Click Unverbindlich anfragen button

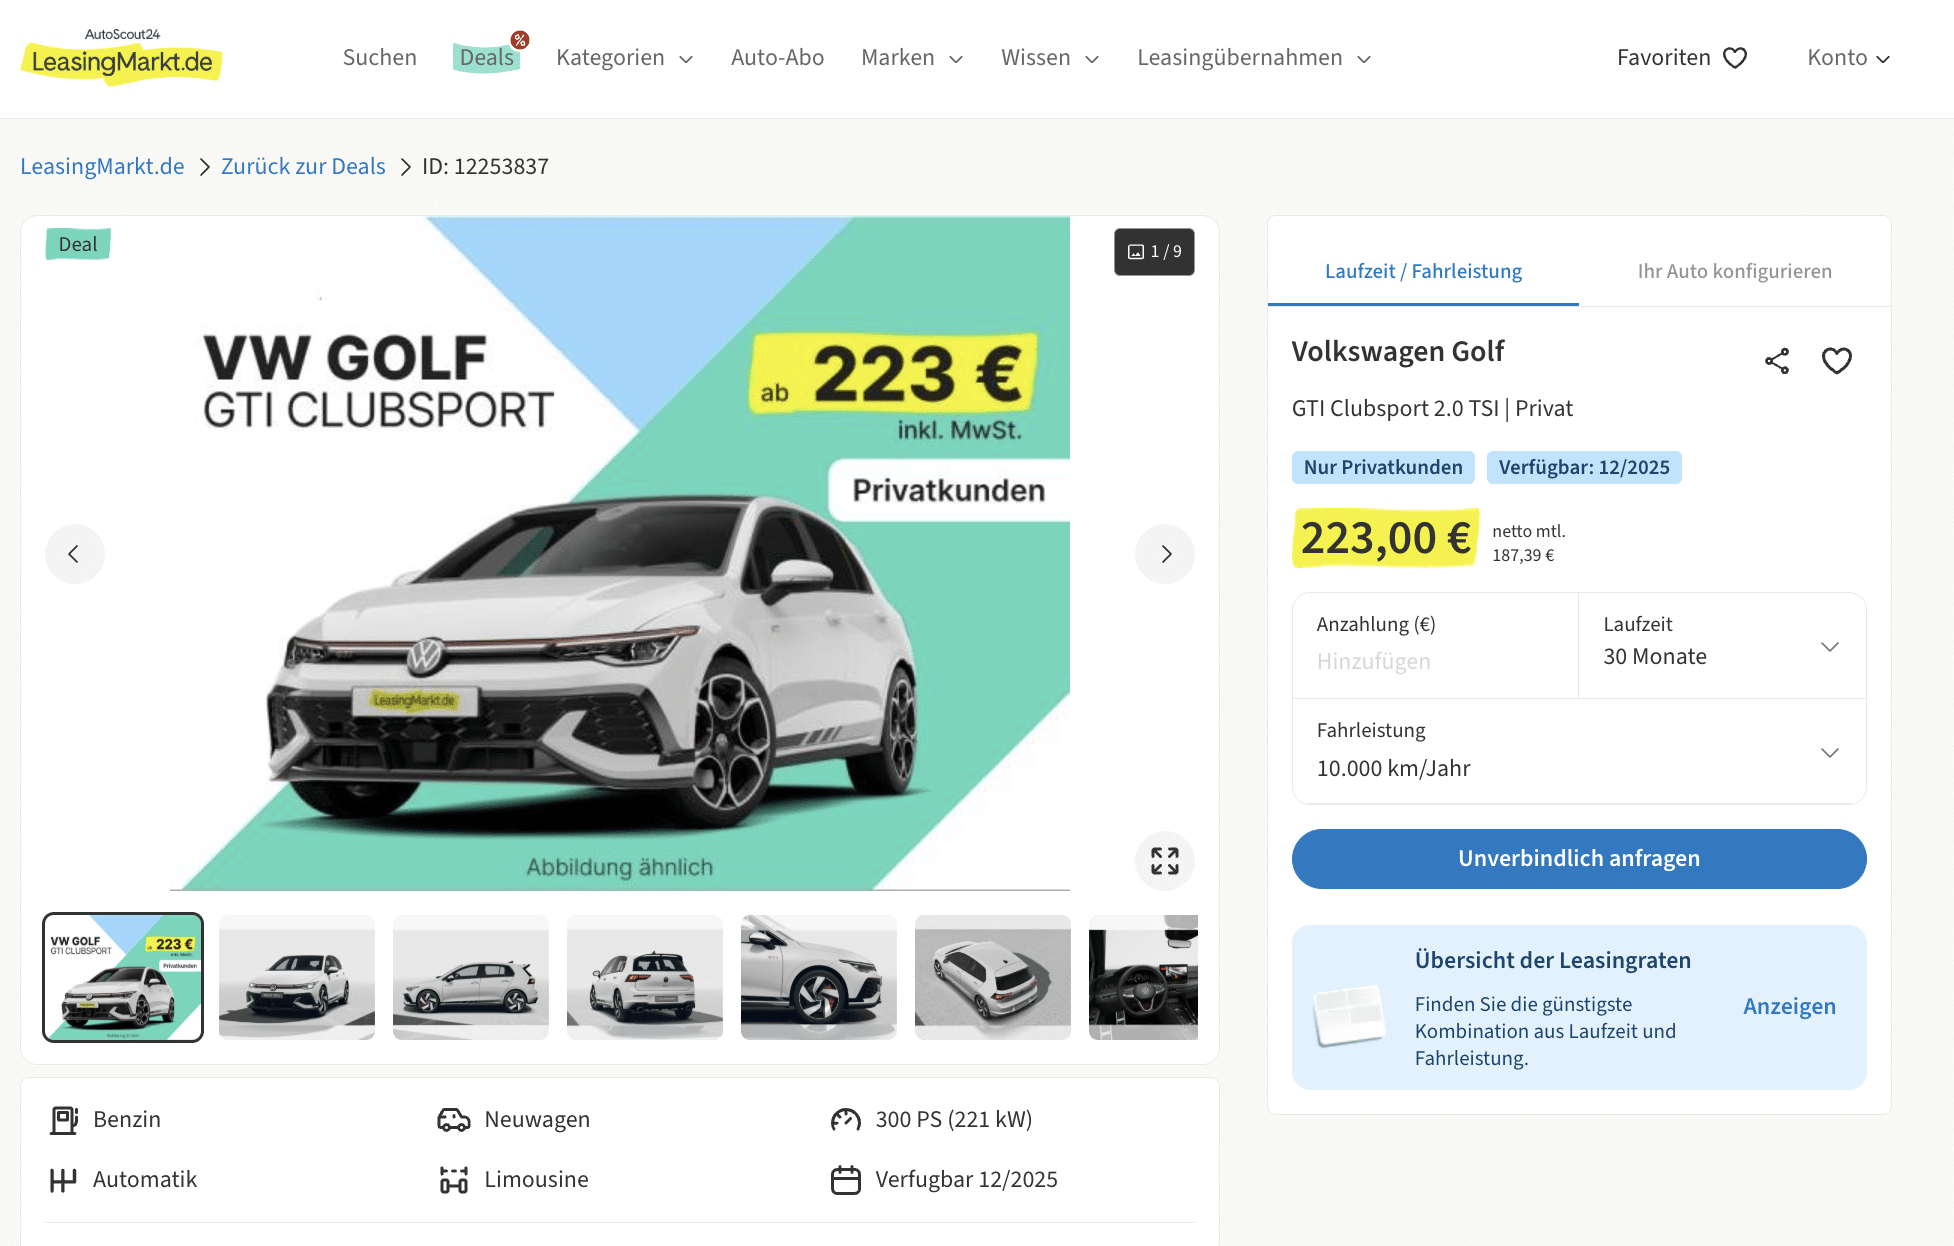point(1579,859)
